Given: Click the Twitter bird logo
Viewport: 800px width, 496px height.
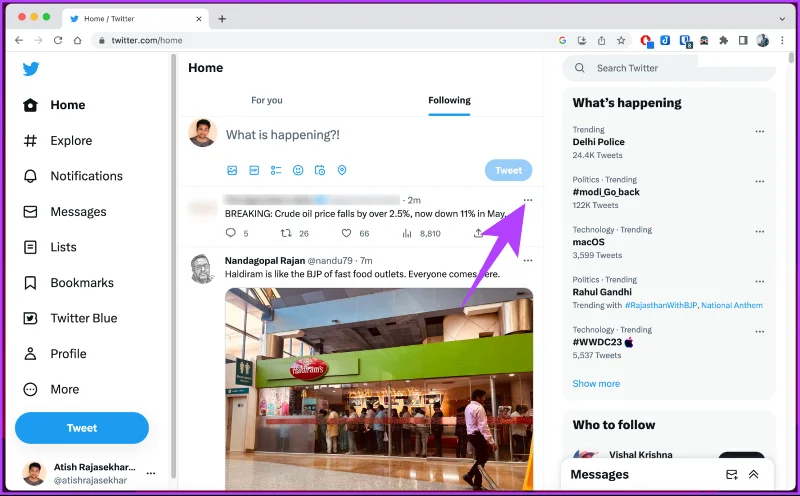Looking at the screenshot, I should point(31,68).
